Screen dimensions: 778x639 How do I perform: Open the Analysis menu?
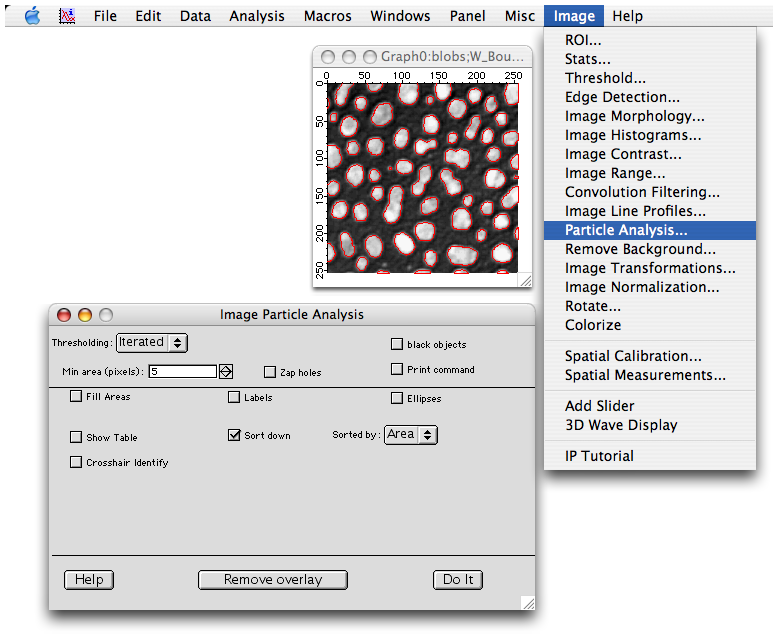pyautogui.click(x=256, y=16)
